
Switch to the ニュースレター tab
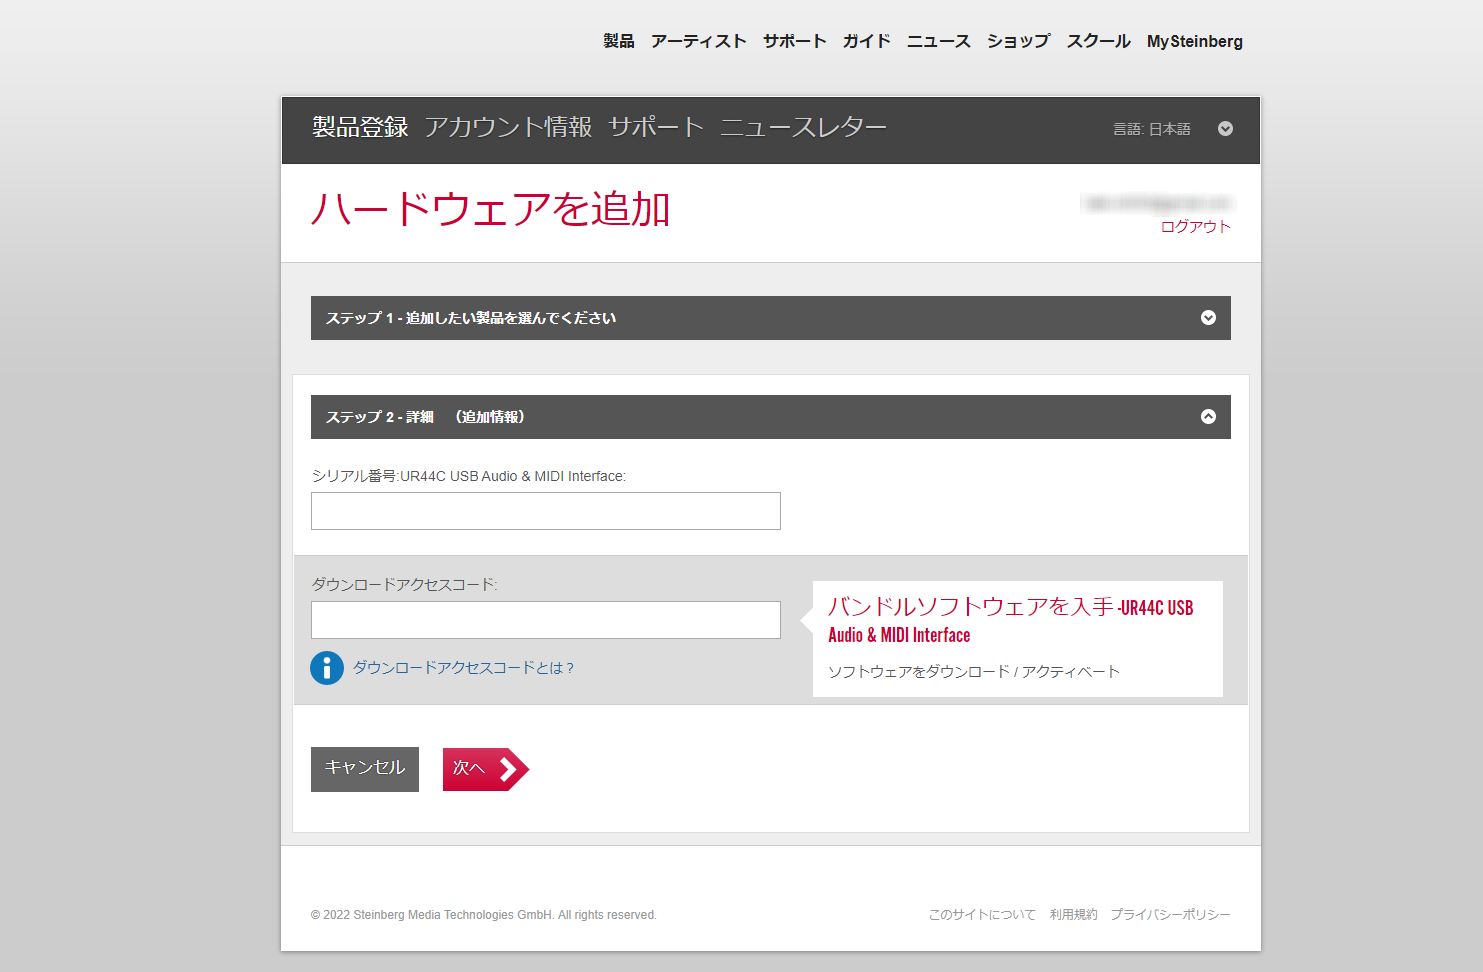[x=803, y=127]
